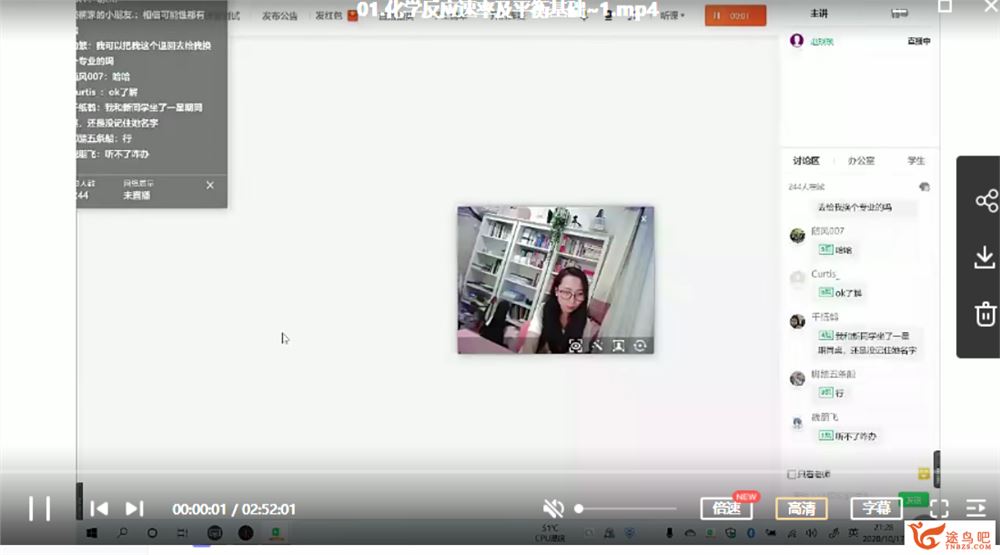Click 发布公告 in the top toolbar
The image size is (1000, 555).
(x=279, y=15)
